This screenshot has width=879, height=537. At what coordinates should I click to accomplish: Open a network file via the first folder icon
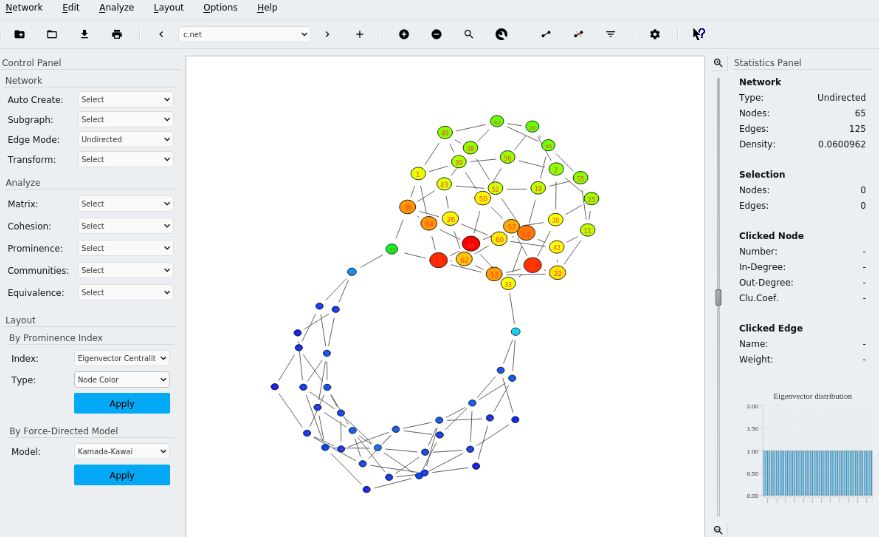19,34
